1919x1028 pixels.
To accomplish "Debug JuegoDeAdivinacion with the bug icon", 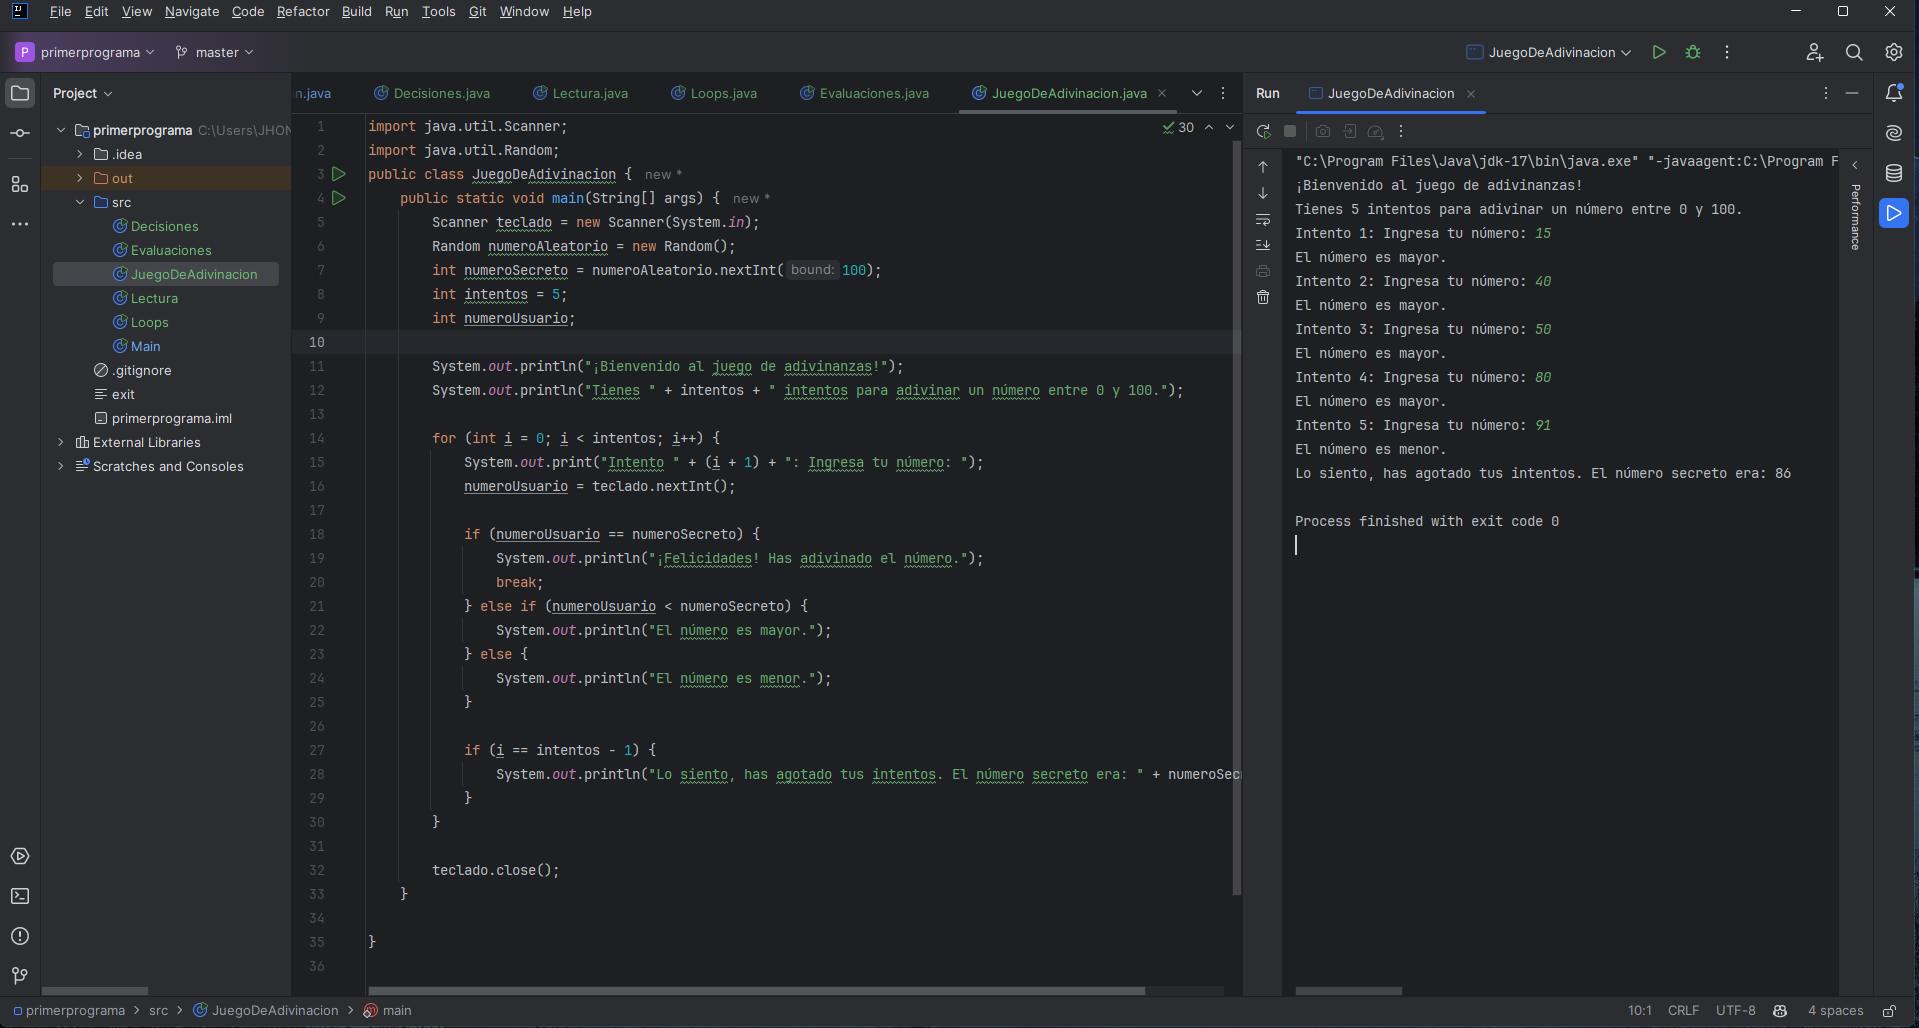I will [1693, 52].
